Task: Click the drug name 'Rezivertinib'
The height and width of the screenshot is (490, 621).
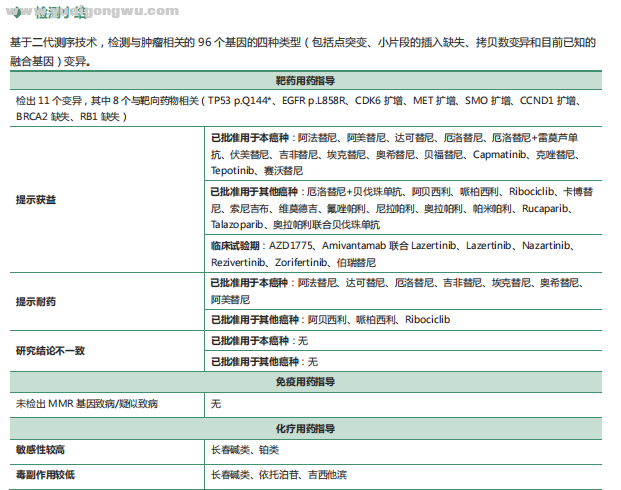Action: point(238,263)
